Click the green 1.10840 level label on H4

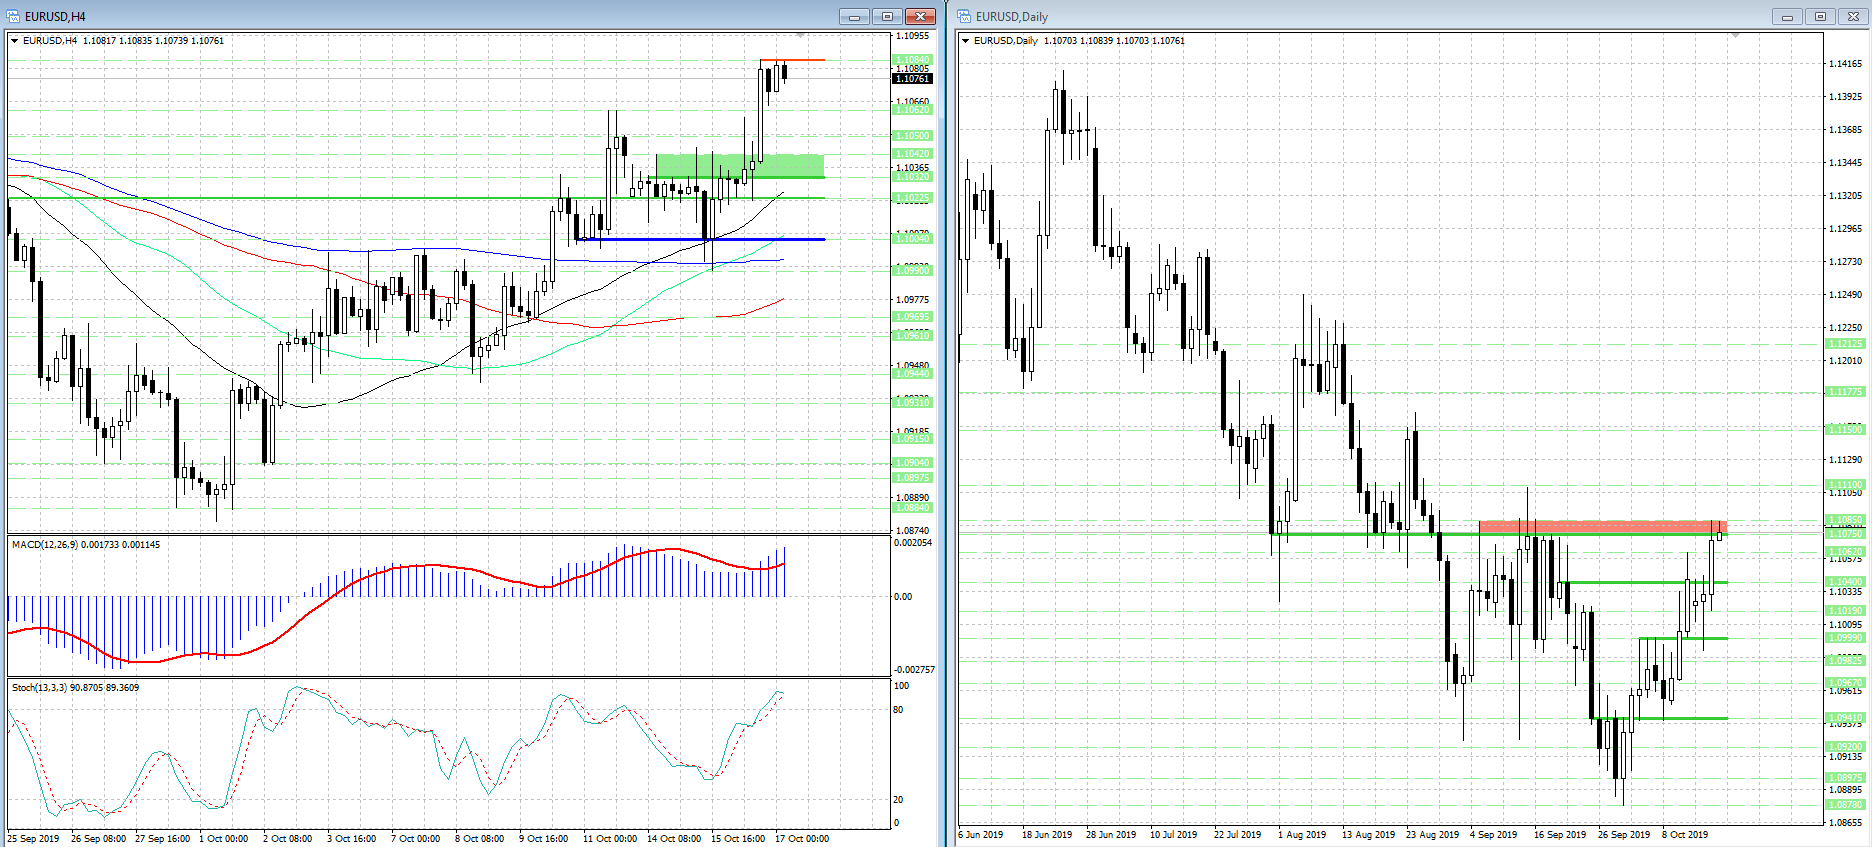tap(912, 60)
